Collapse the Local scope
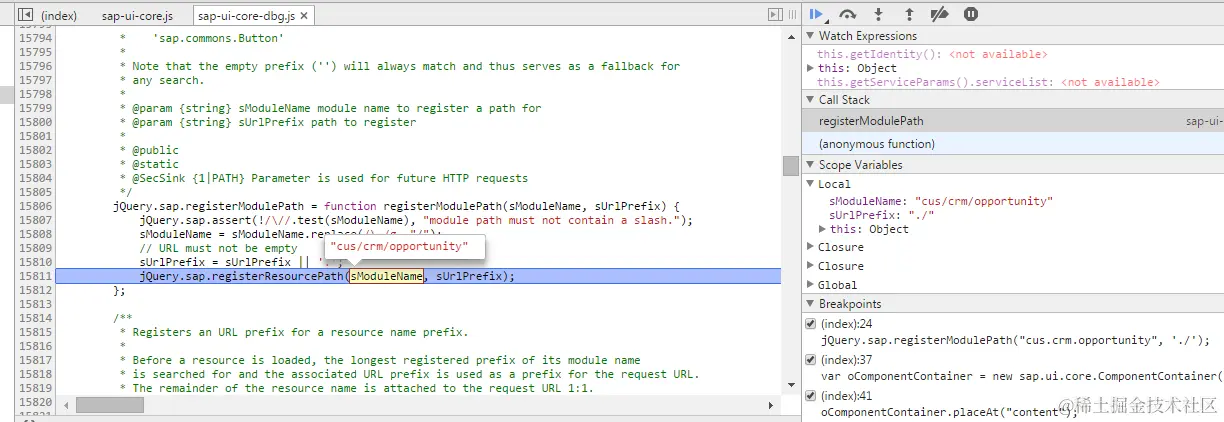The image size is (1224, 422). point(810,184)
